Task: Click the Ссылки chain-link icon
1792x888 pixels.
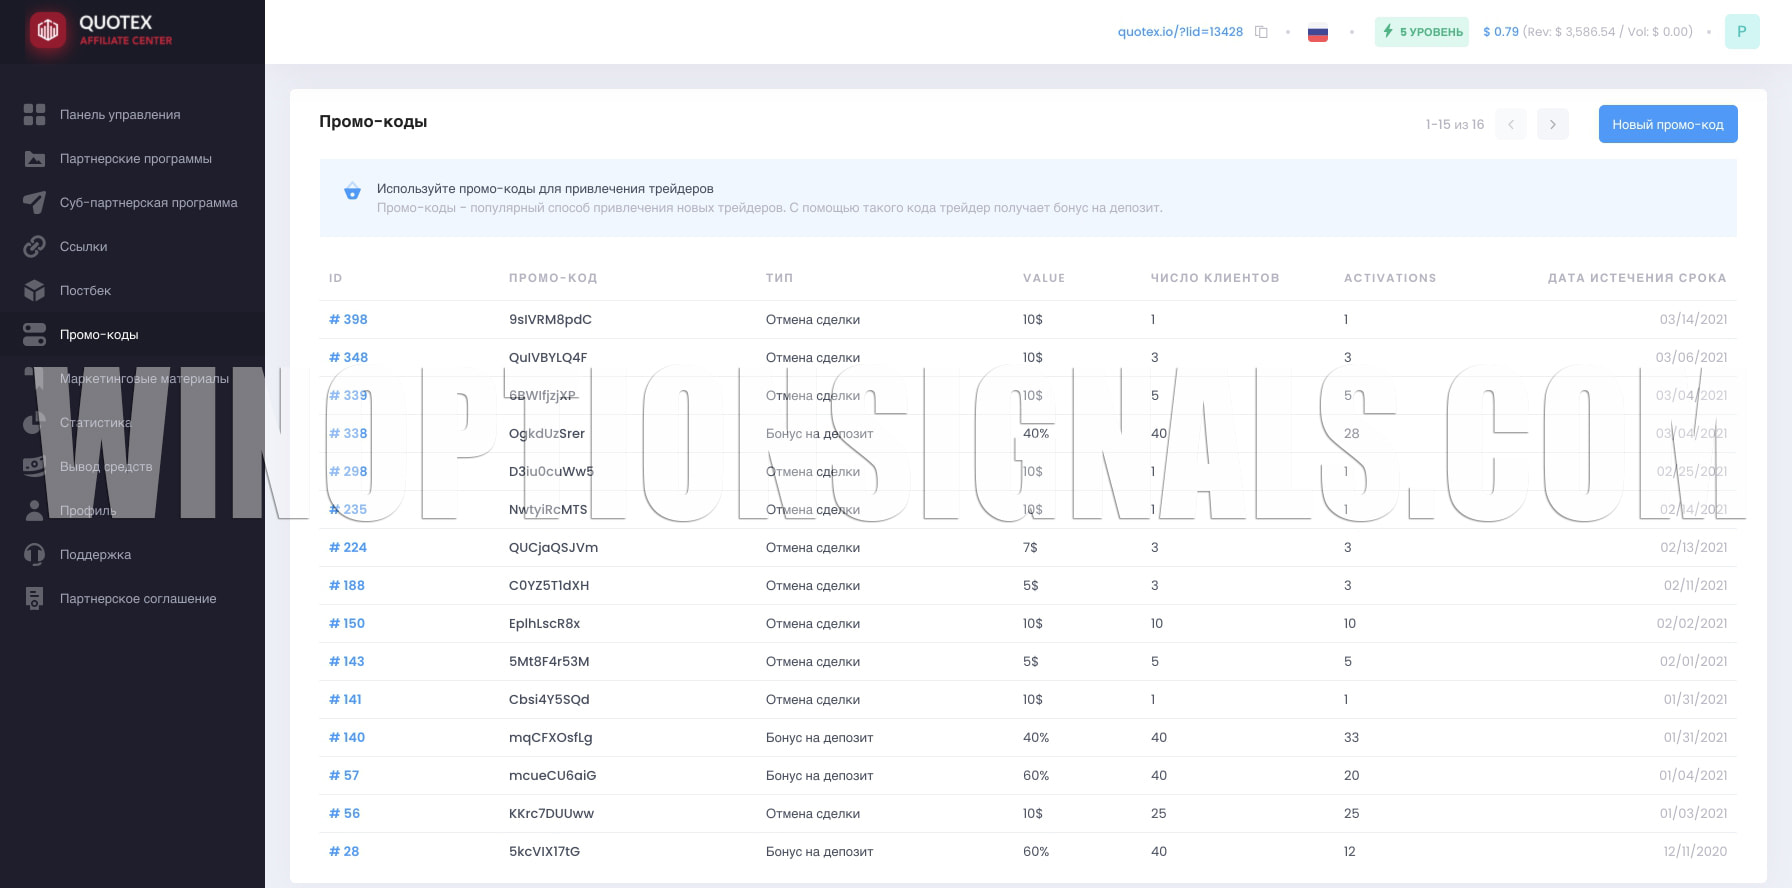Action: (35, 247)
